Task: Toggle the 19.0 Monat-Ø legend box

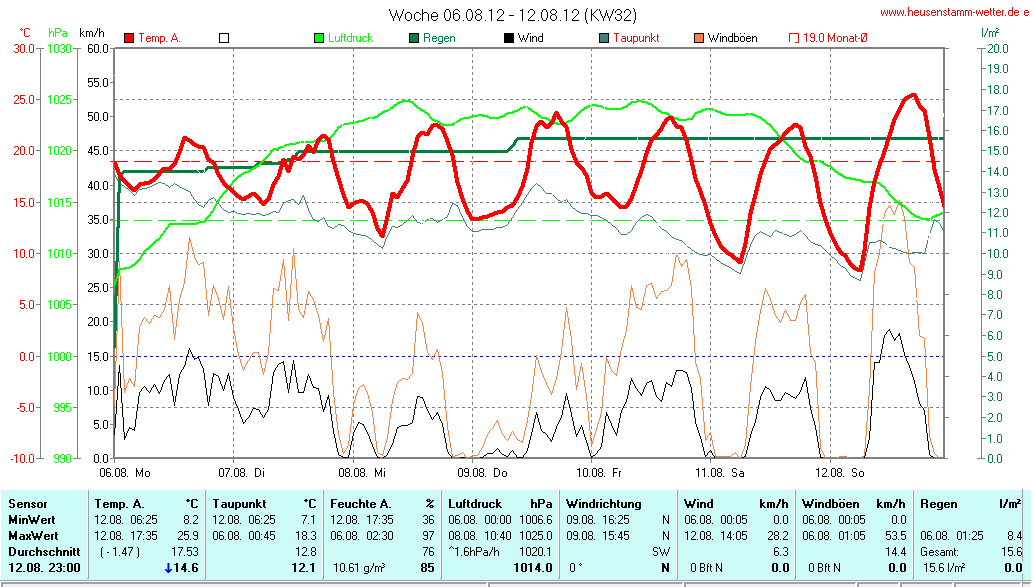Action: (794, 38)
